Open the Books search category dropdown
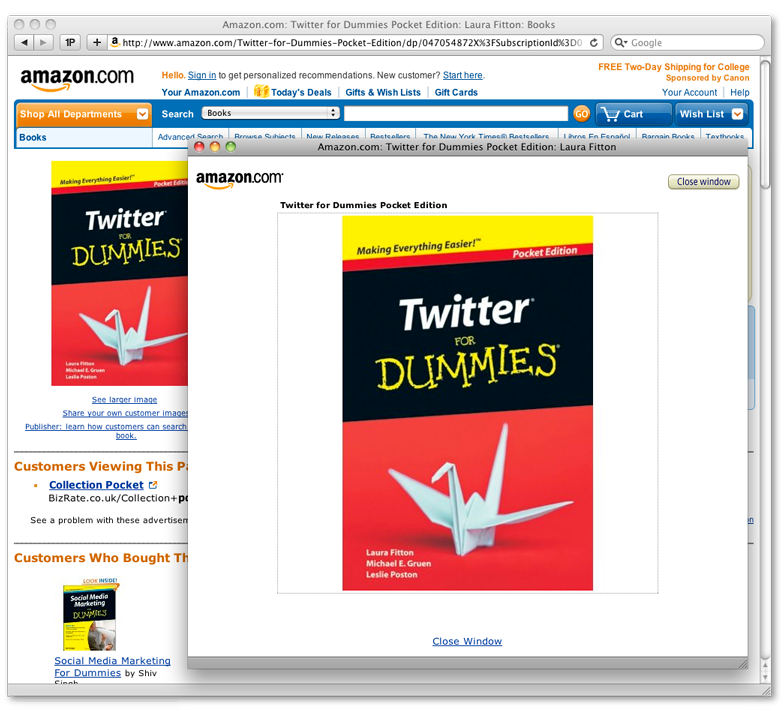 [x=271, y=113]
